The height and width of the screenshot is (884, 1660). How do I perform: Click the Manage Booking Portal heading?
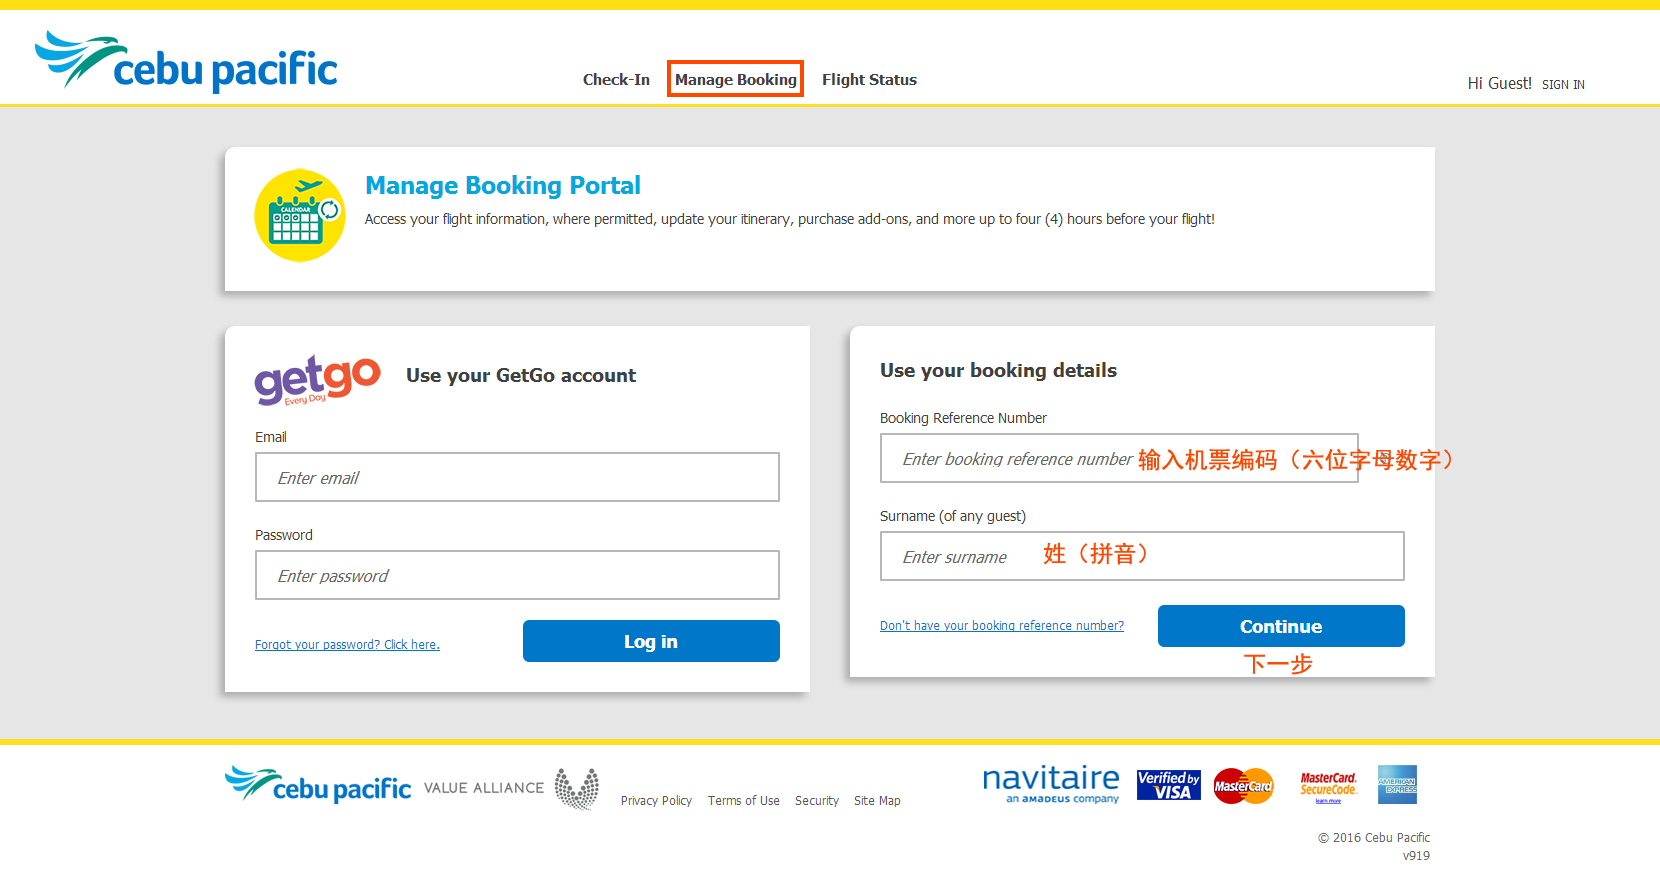pyautogui.click(x=503, y=186)
